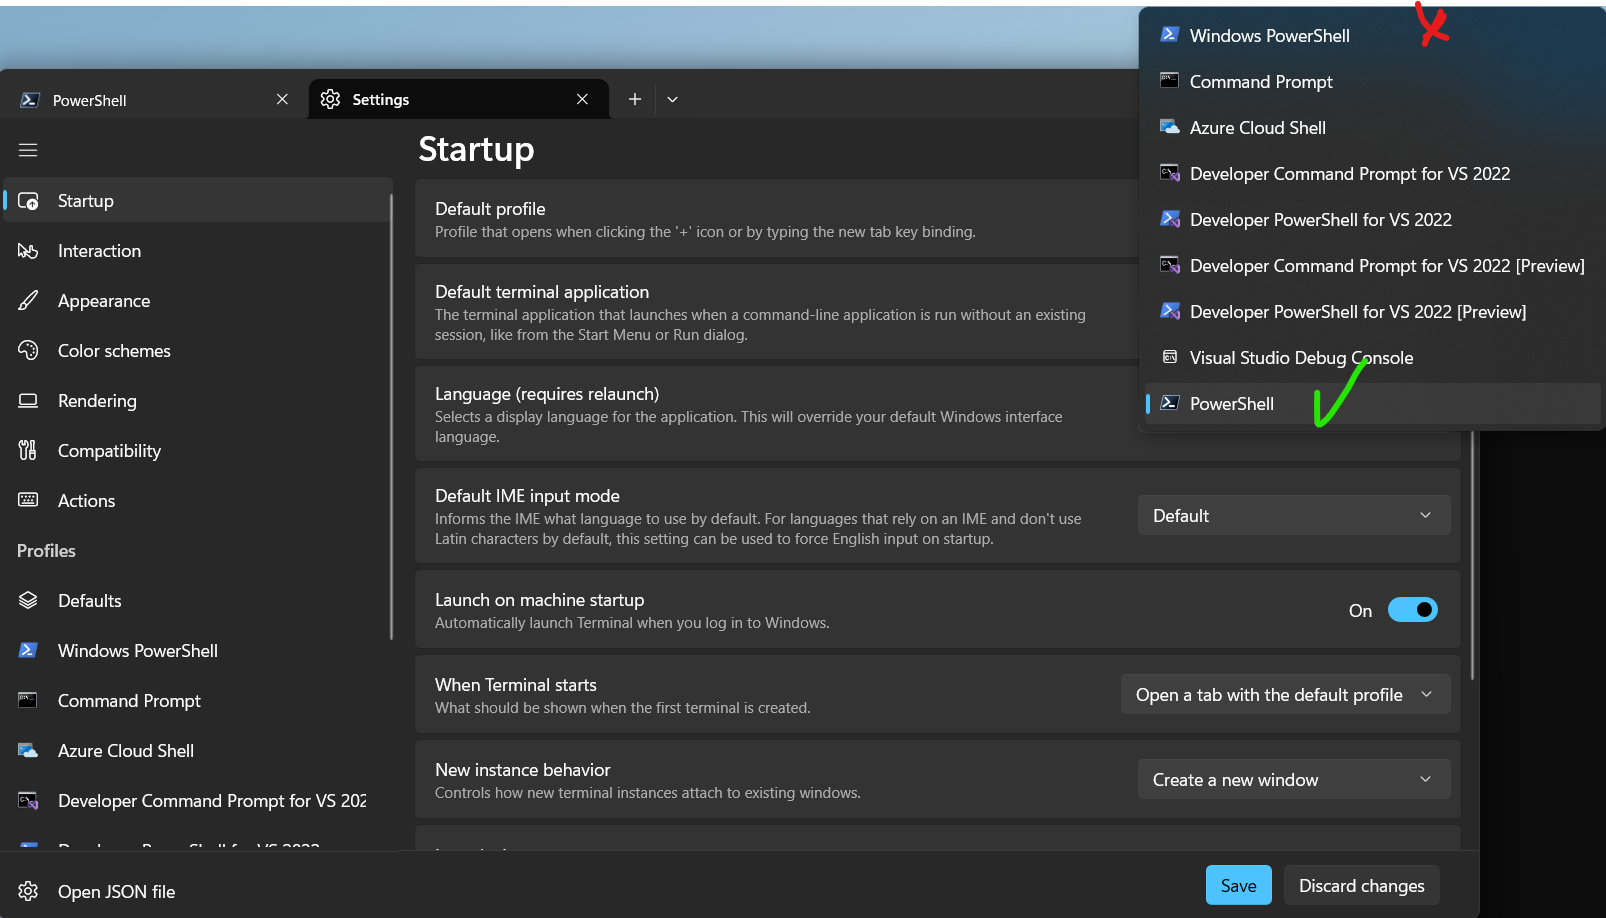Click the Save button

point(1238,886)
